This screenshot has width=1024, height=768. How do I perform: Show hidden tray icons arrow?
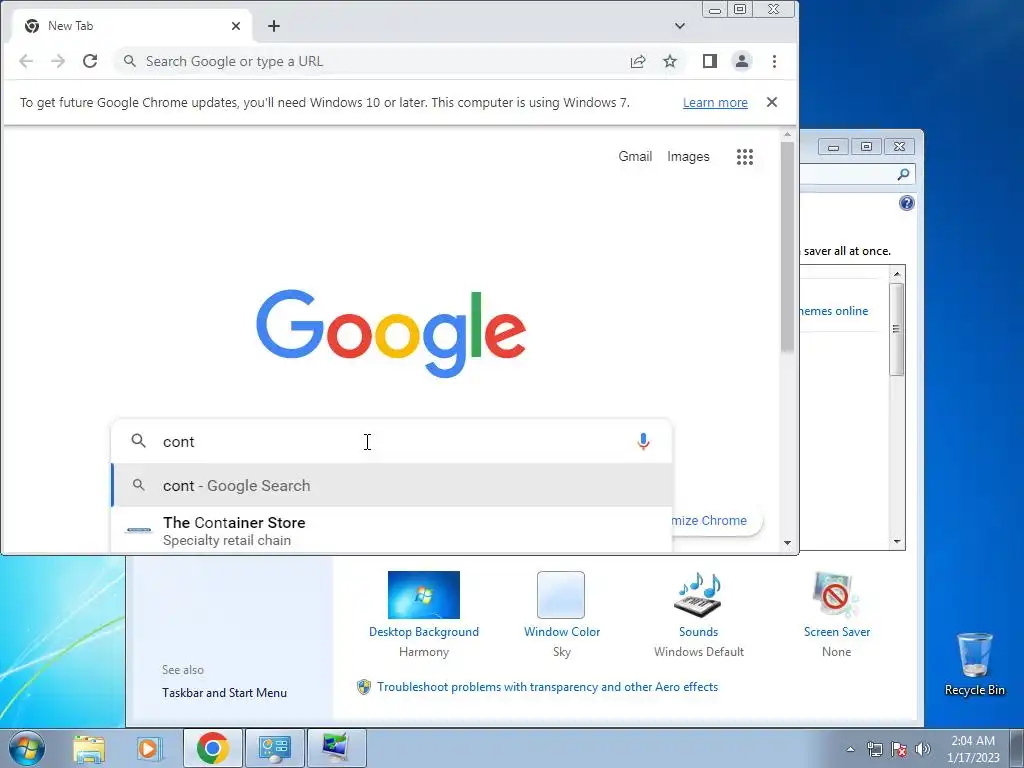[850, 749]
